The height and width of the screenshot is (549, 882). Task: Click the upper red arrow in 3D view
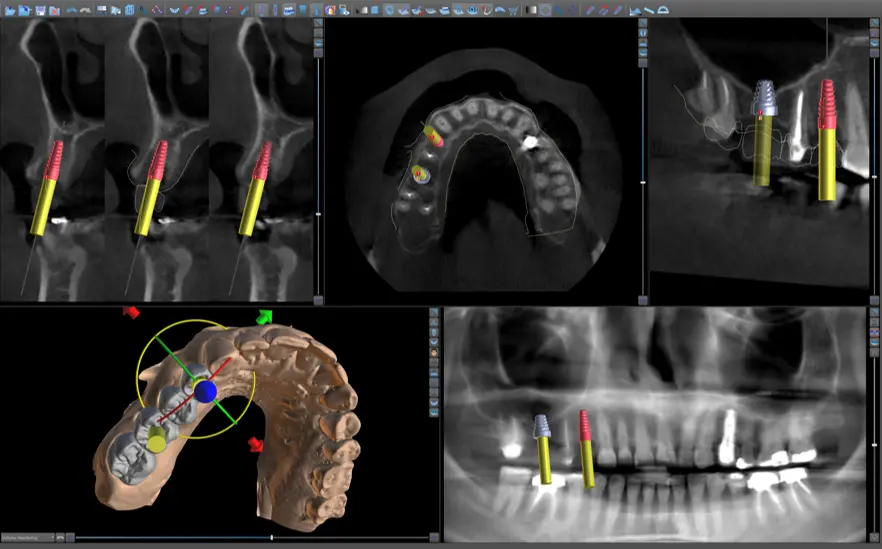point(131,312)
